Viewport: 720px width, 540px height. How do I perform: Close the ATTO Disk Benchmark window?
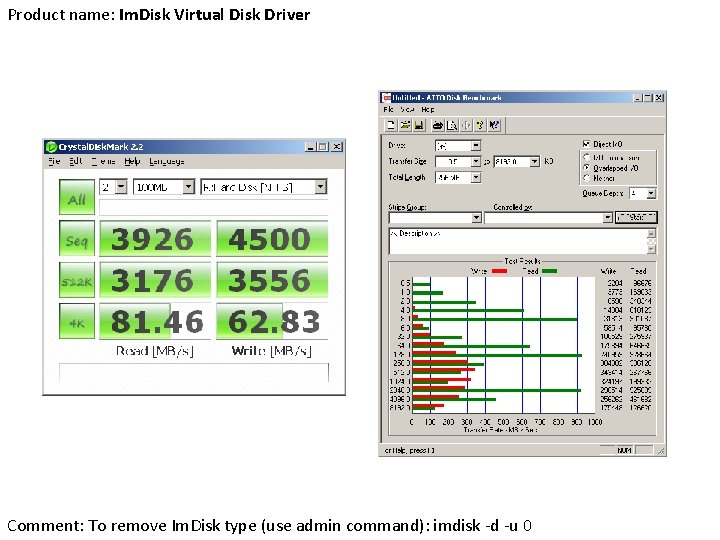pyautogui.click(x=658, y=98)
